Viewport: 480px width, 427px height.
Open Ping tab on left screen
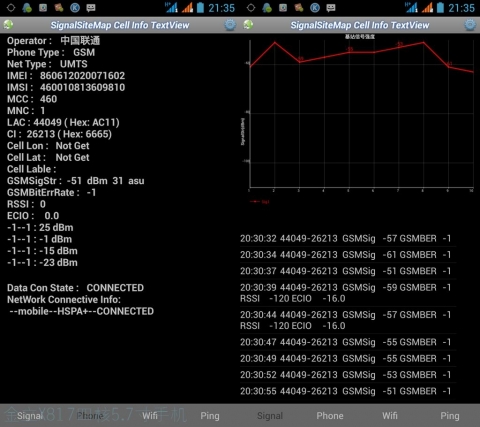[x=210, y=416]
